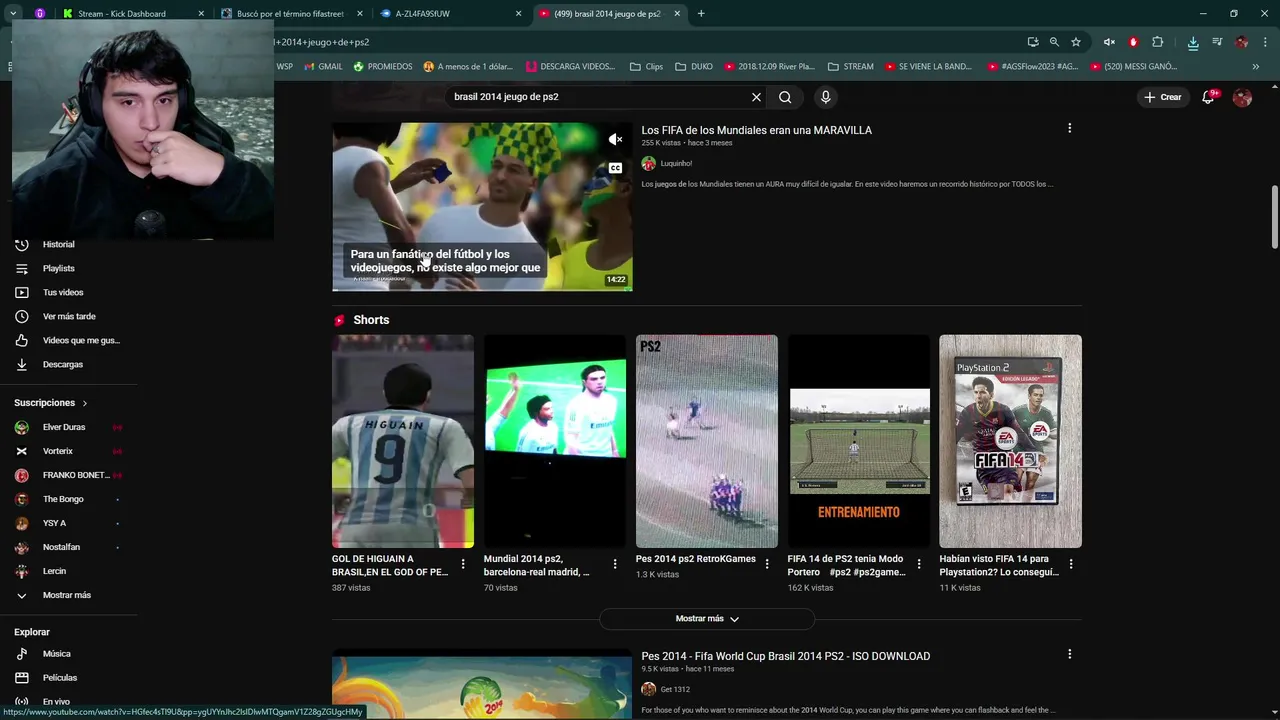This screenshot has width=1280, height=720.
Task: Click the Crear button
Action: pos(1163,97)
